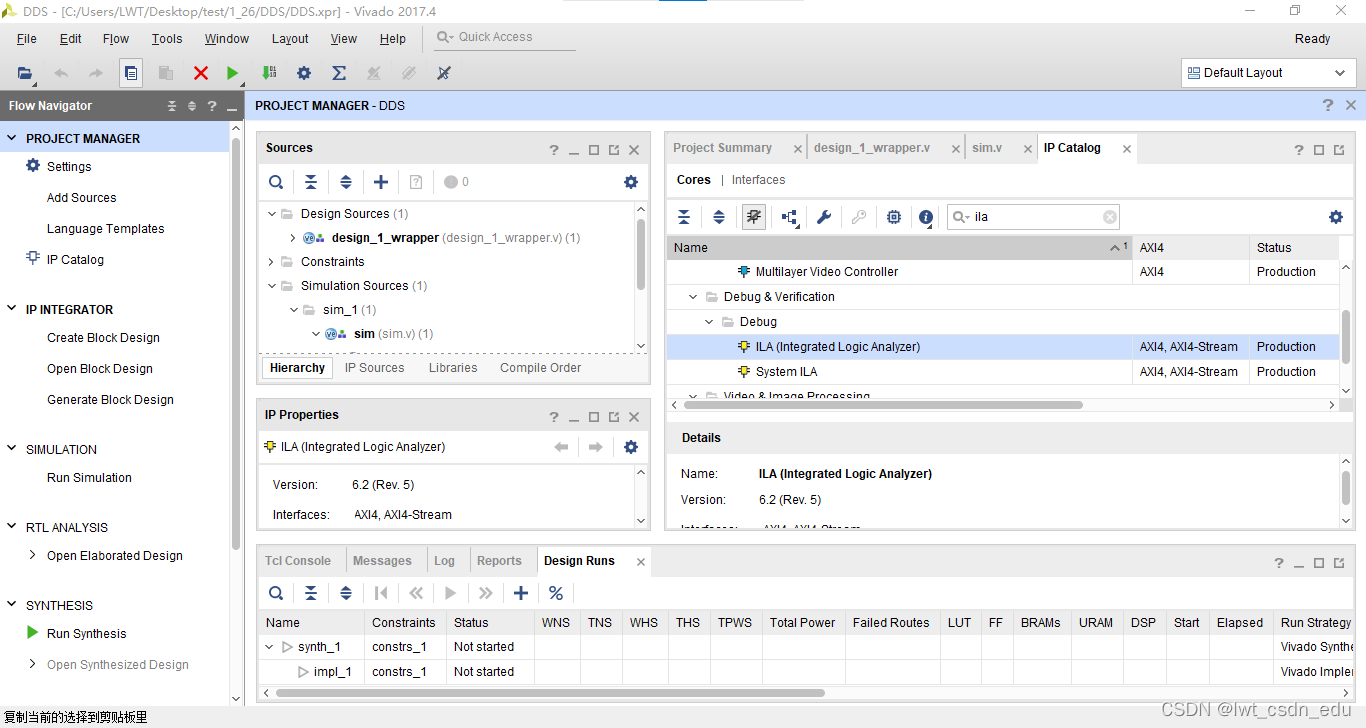The width and height of the screenshot is (1366, 728).
Task: Click the group by hierarchy icon in IP Catalog
Action: [790, 217]
